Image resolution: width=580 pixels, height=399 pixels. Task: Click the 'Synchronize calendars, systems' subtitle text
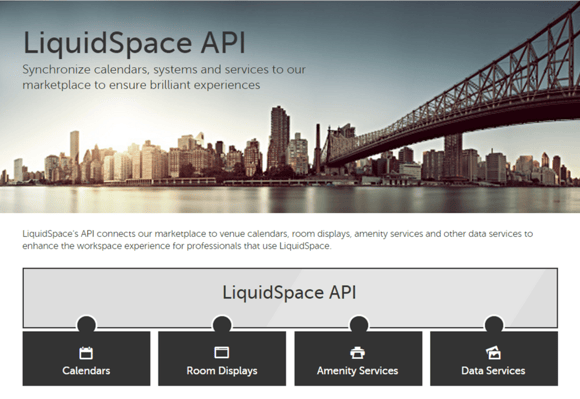164,77
